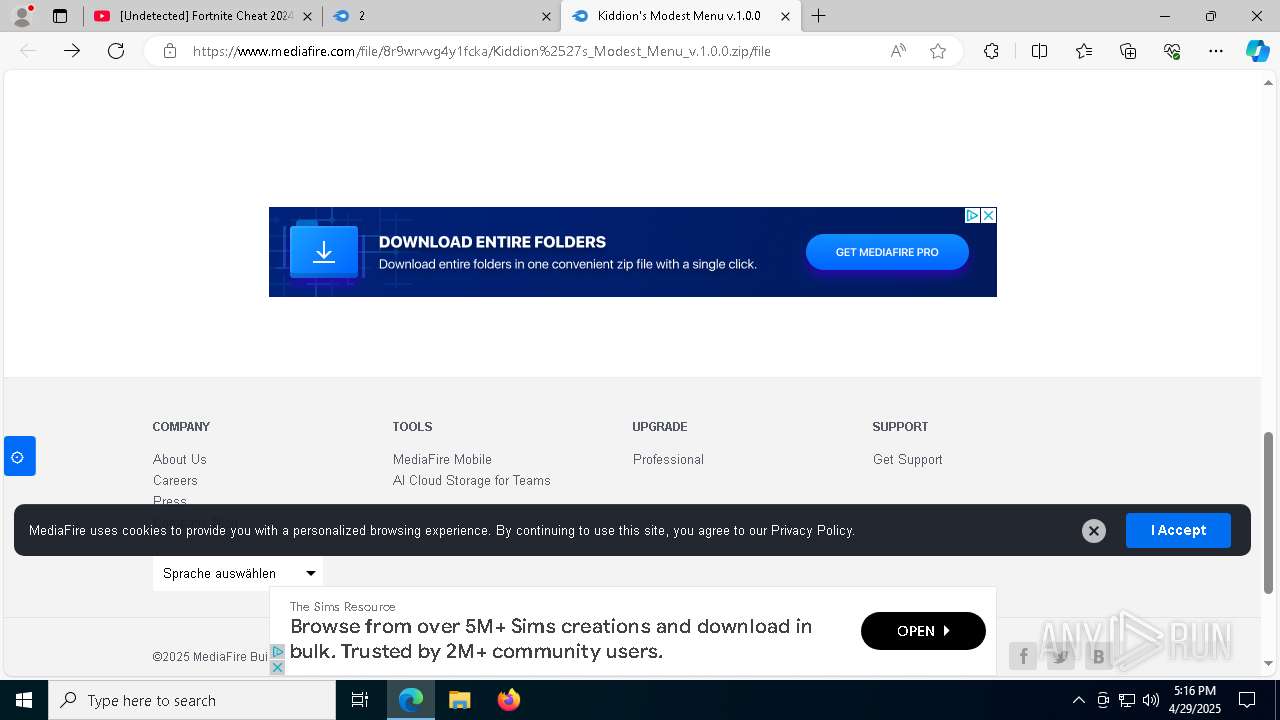
Task: Launch Firefox from the taskbar
Action: pyautogui.click(x=508, y=700)
